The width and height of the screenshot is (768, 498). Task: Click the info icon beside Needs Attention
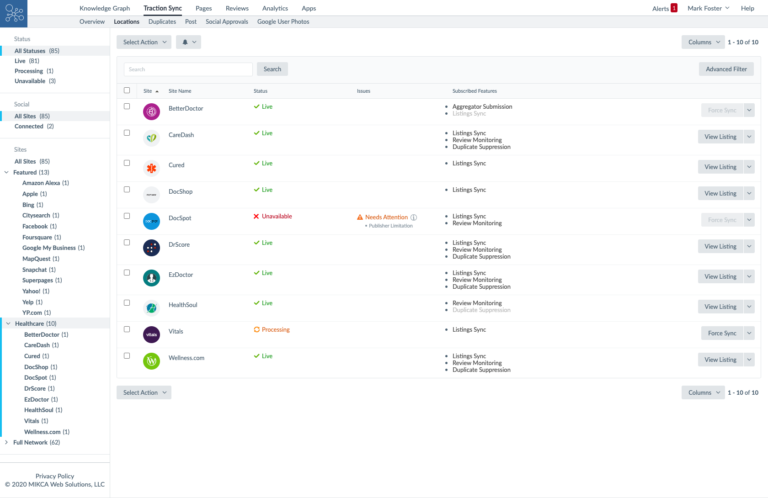coord(414,217)
